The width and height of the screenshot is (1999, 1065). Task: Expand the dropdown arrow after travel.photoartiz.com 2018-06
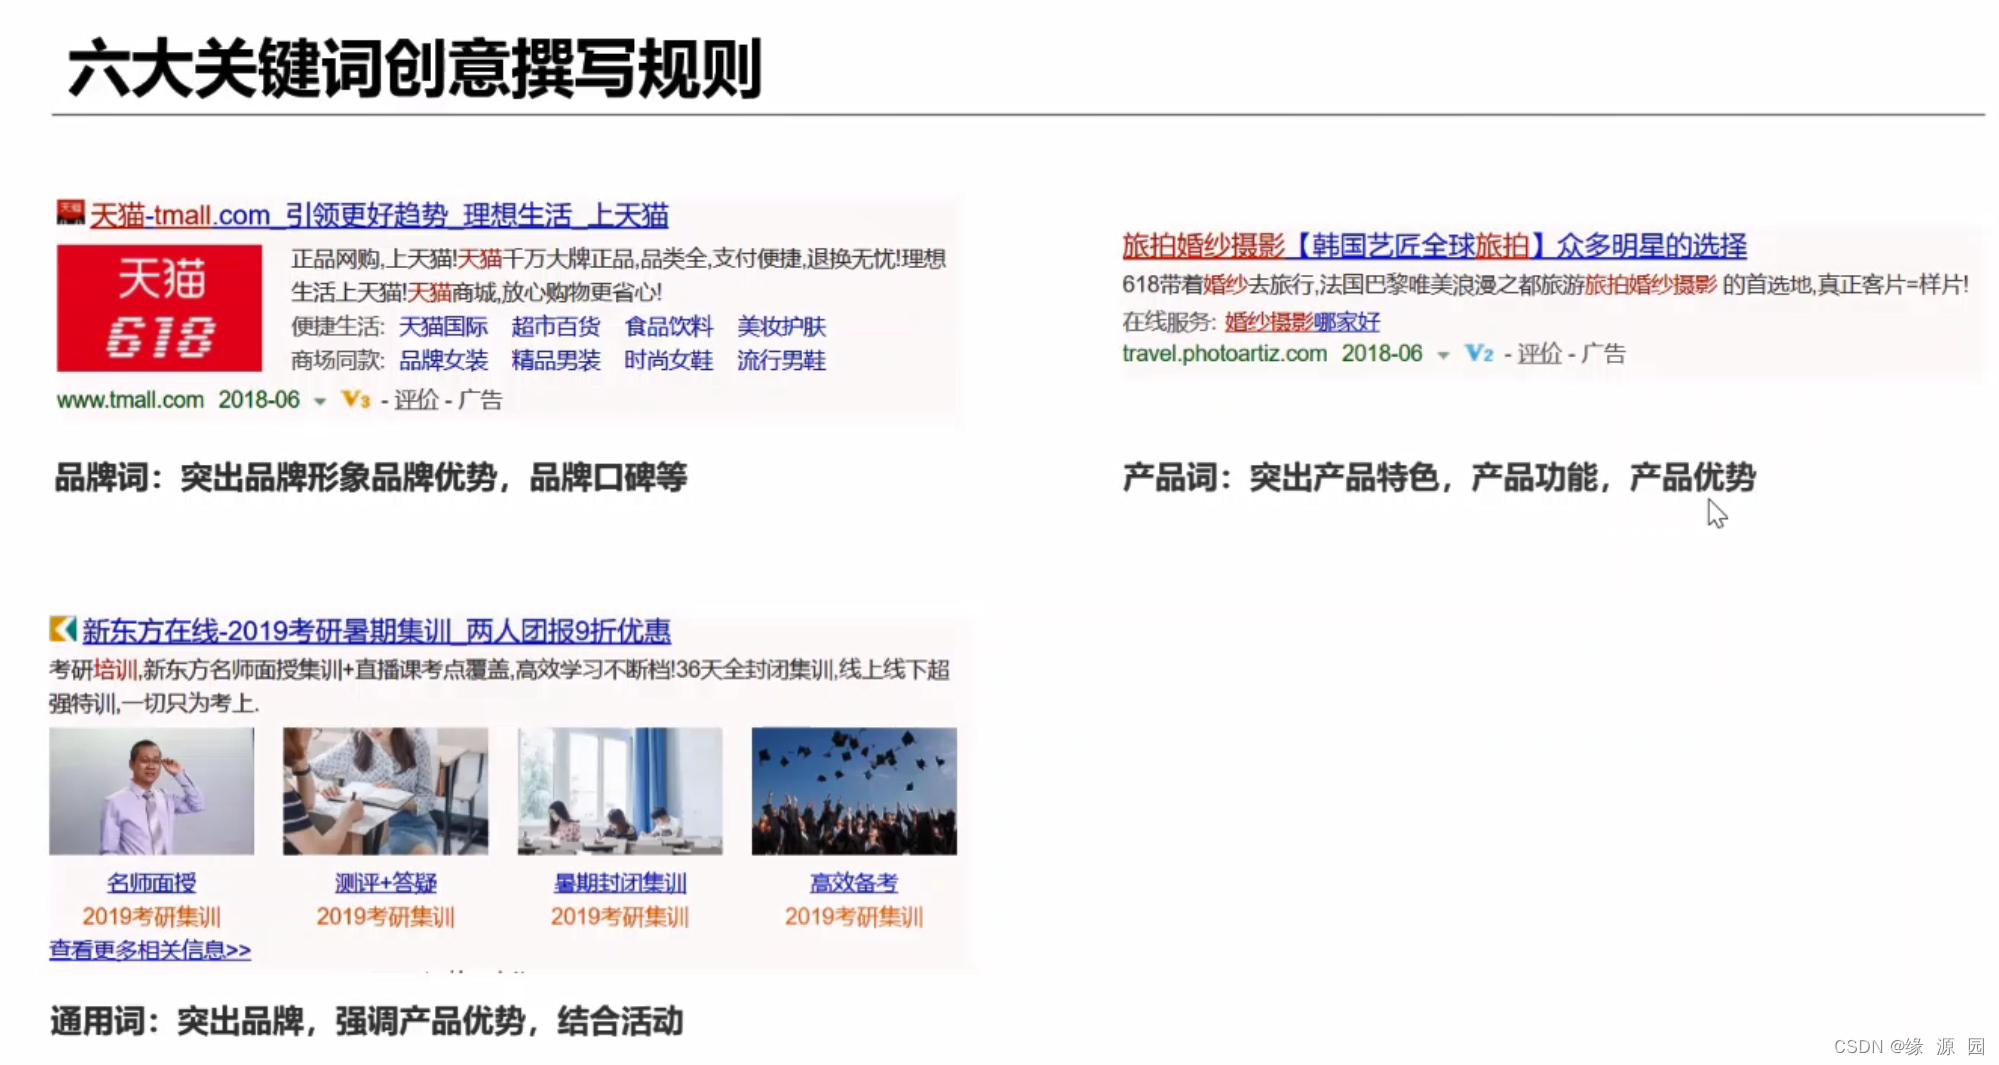pos(1443,355)
